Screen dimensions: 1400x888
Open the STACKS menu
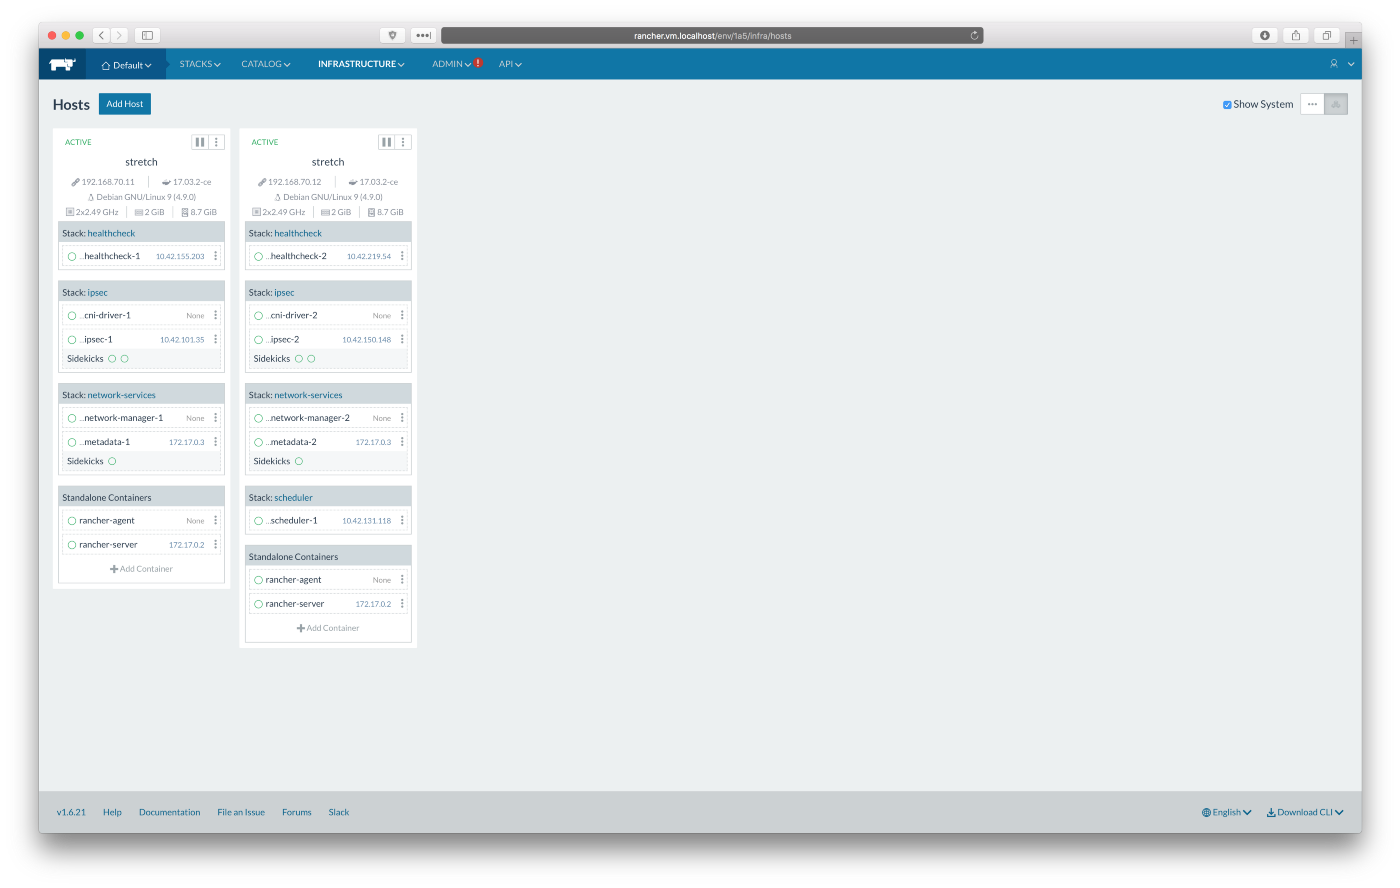point(200,64)
